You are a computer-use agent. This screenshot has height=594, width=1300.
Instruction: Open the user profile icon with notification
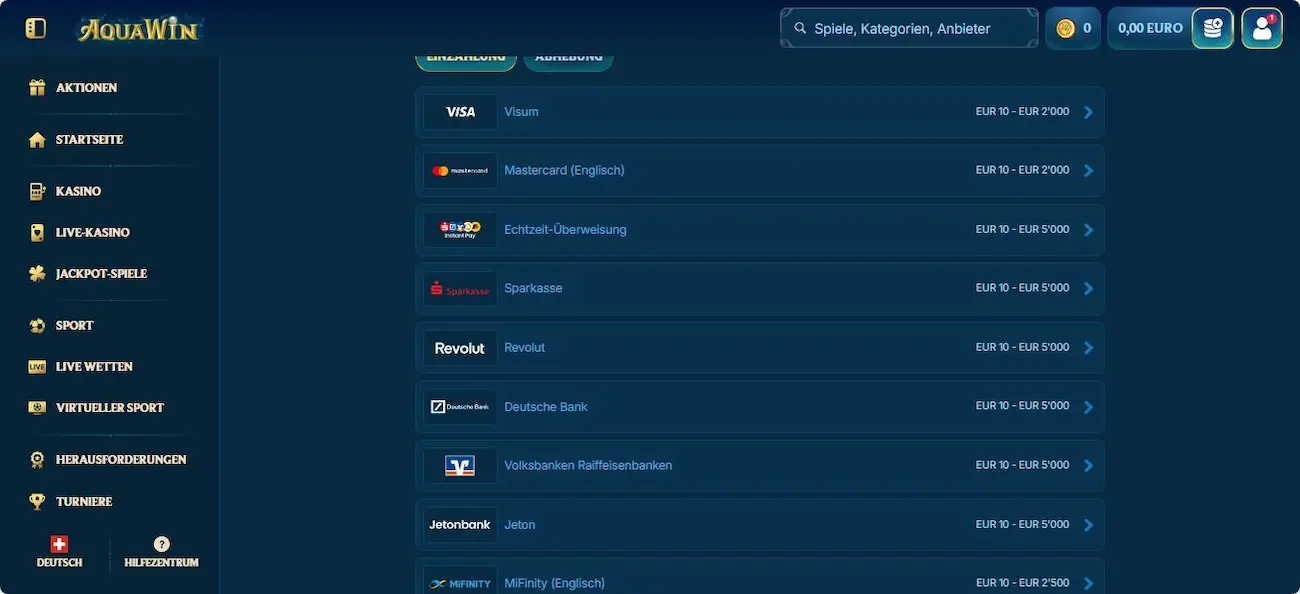click(x=1262, y=28)
